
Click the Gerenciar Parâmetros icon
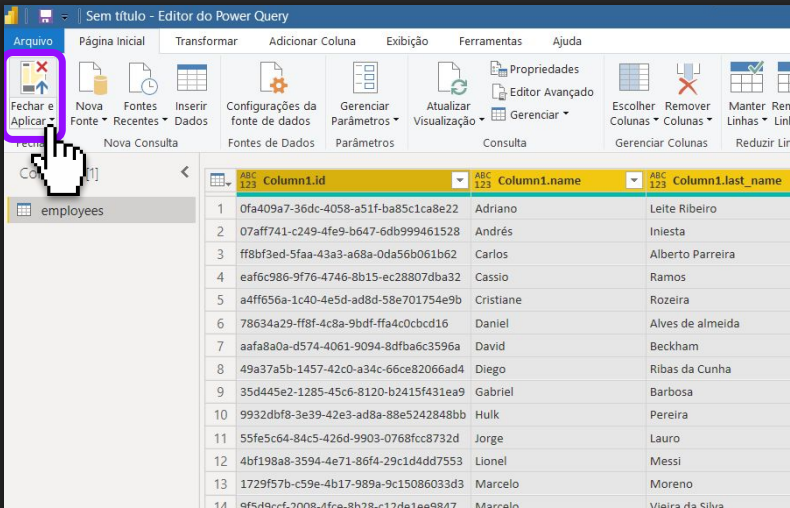[365, 78]
